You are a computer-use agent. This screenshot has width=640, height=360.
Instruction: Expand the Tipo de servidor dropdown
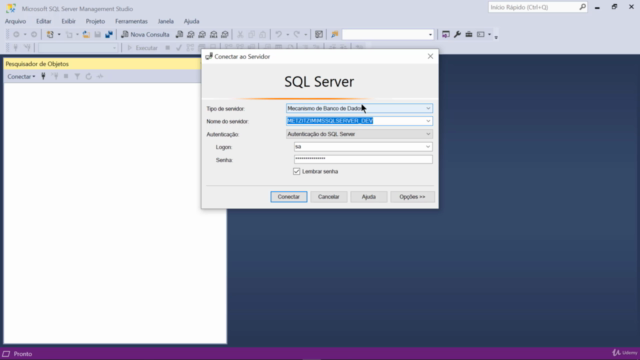click(428, 109)
